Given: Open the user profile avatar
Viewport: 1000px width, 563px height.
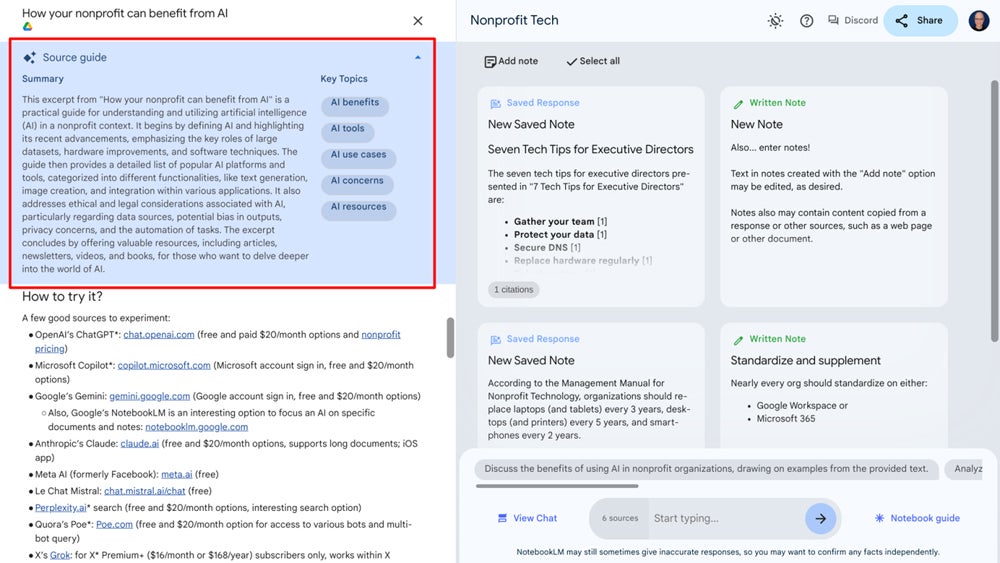Looking at the screenshot, I should pyautogui.click(x=978, y=20).
